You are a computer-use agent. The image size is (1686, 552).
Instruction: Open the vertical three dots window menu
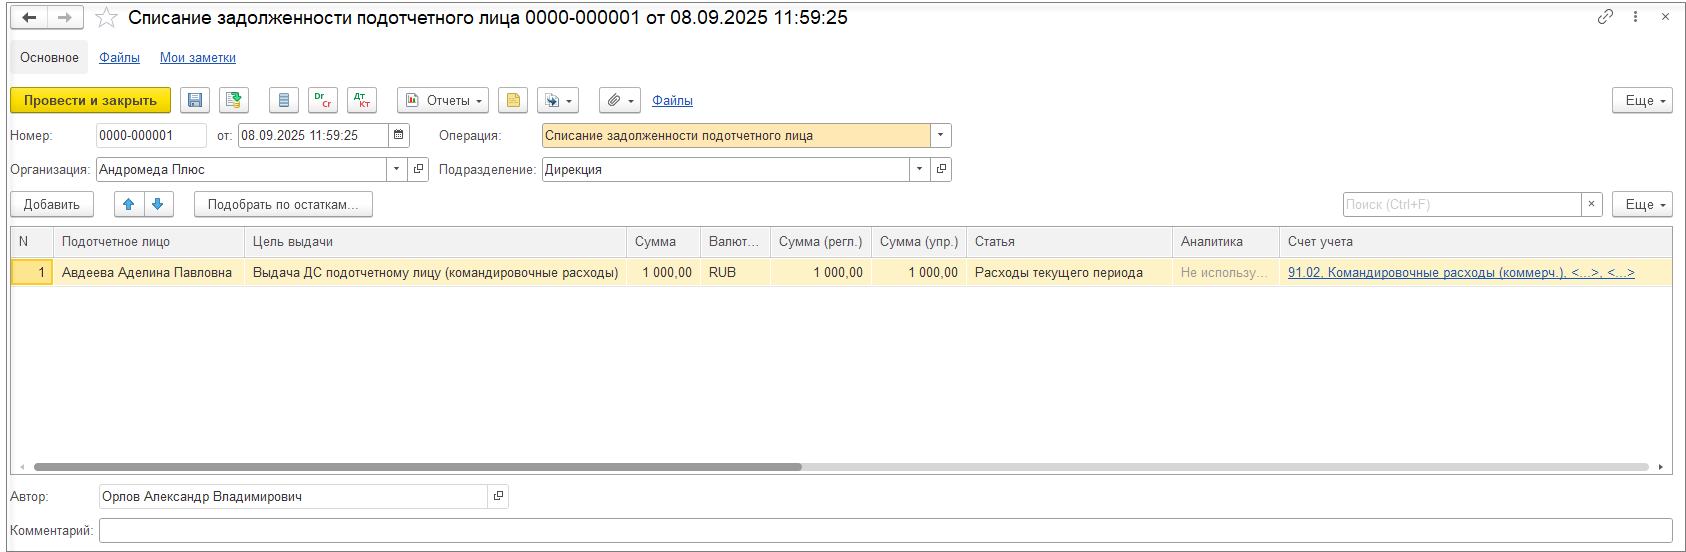1635,17
